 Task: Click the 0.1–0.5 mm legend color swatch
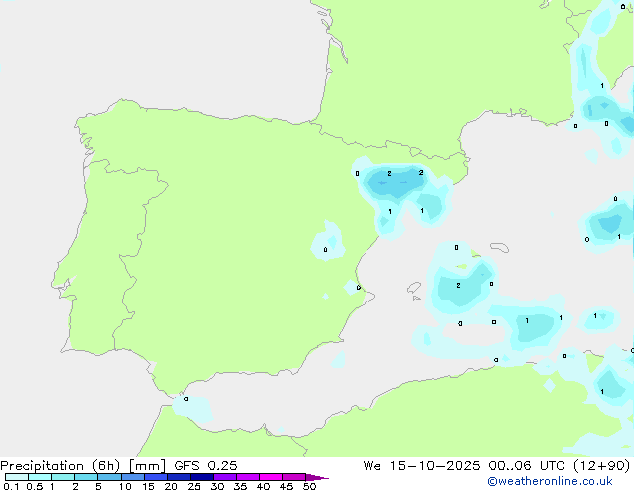17,477
